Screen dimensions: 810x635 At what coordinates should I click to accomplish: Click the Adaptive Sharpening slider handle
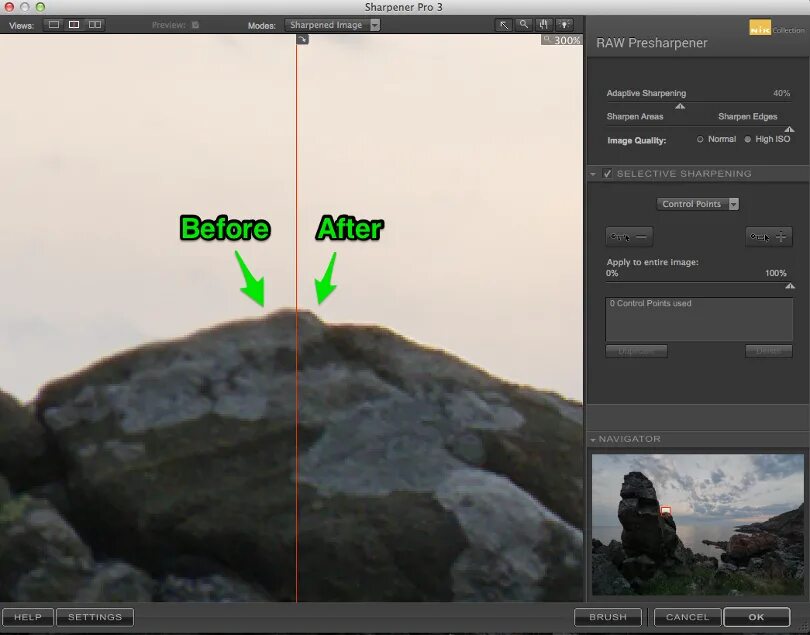pos(680,106)
